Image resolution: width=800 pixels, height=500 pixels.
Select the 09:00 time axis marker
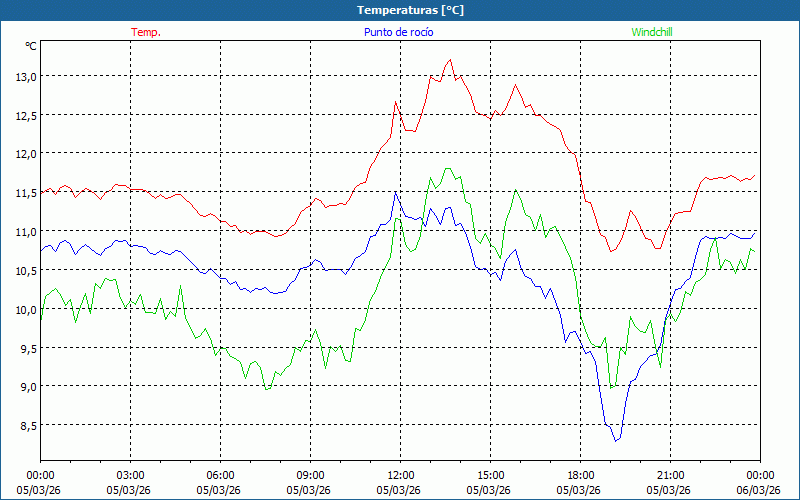(x=310, y=475)
